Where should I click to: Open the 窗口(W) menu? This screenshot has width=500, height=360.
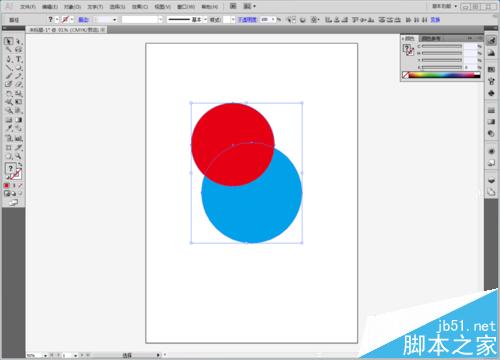tap(186, 7)
